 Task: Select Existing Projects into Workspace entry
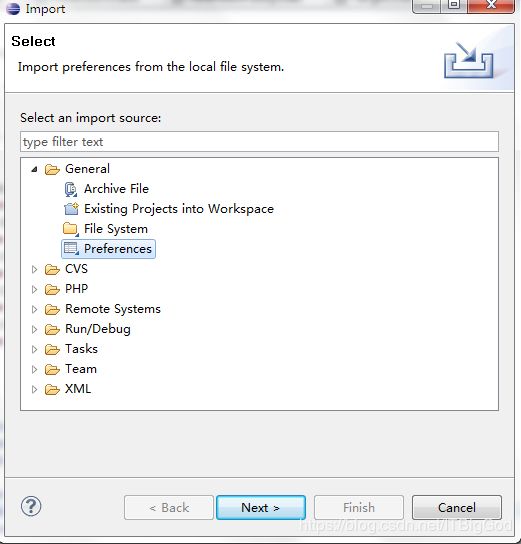point(179,209)
